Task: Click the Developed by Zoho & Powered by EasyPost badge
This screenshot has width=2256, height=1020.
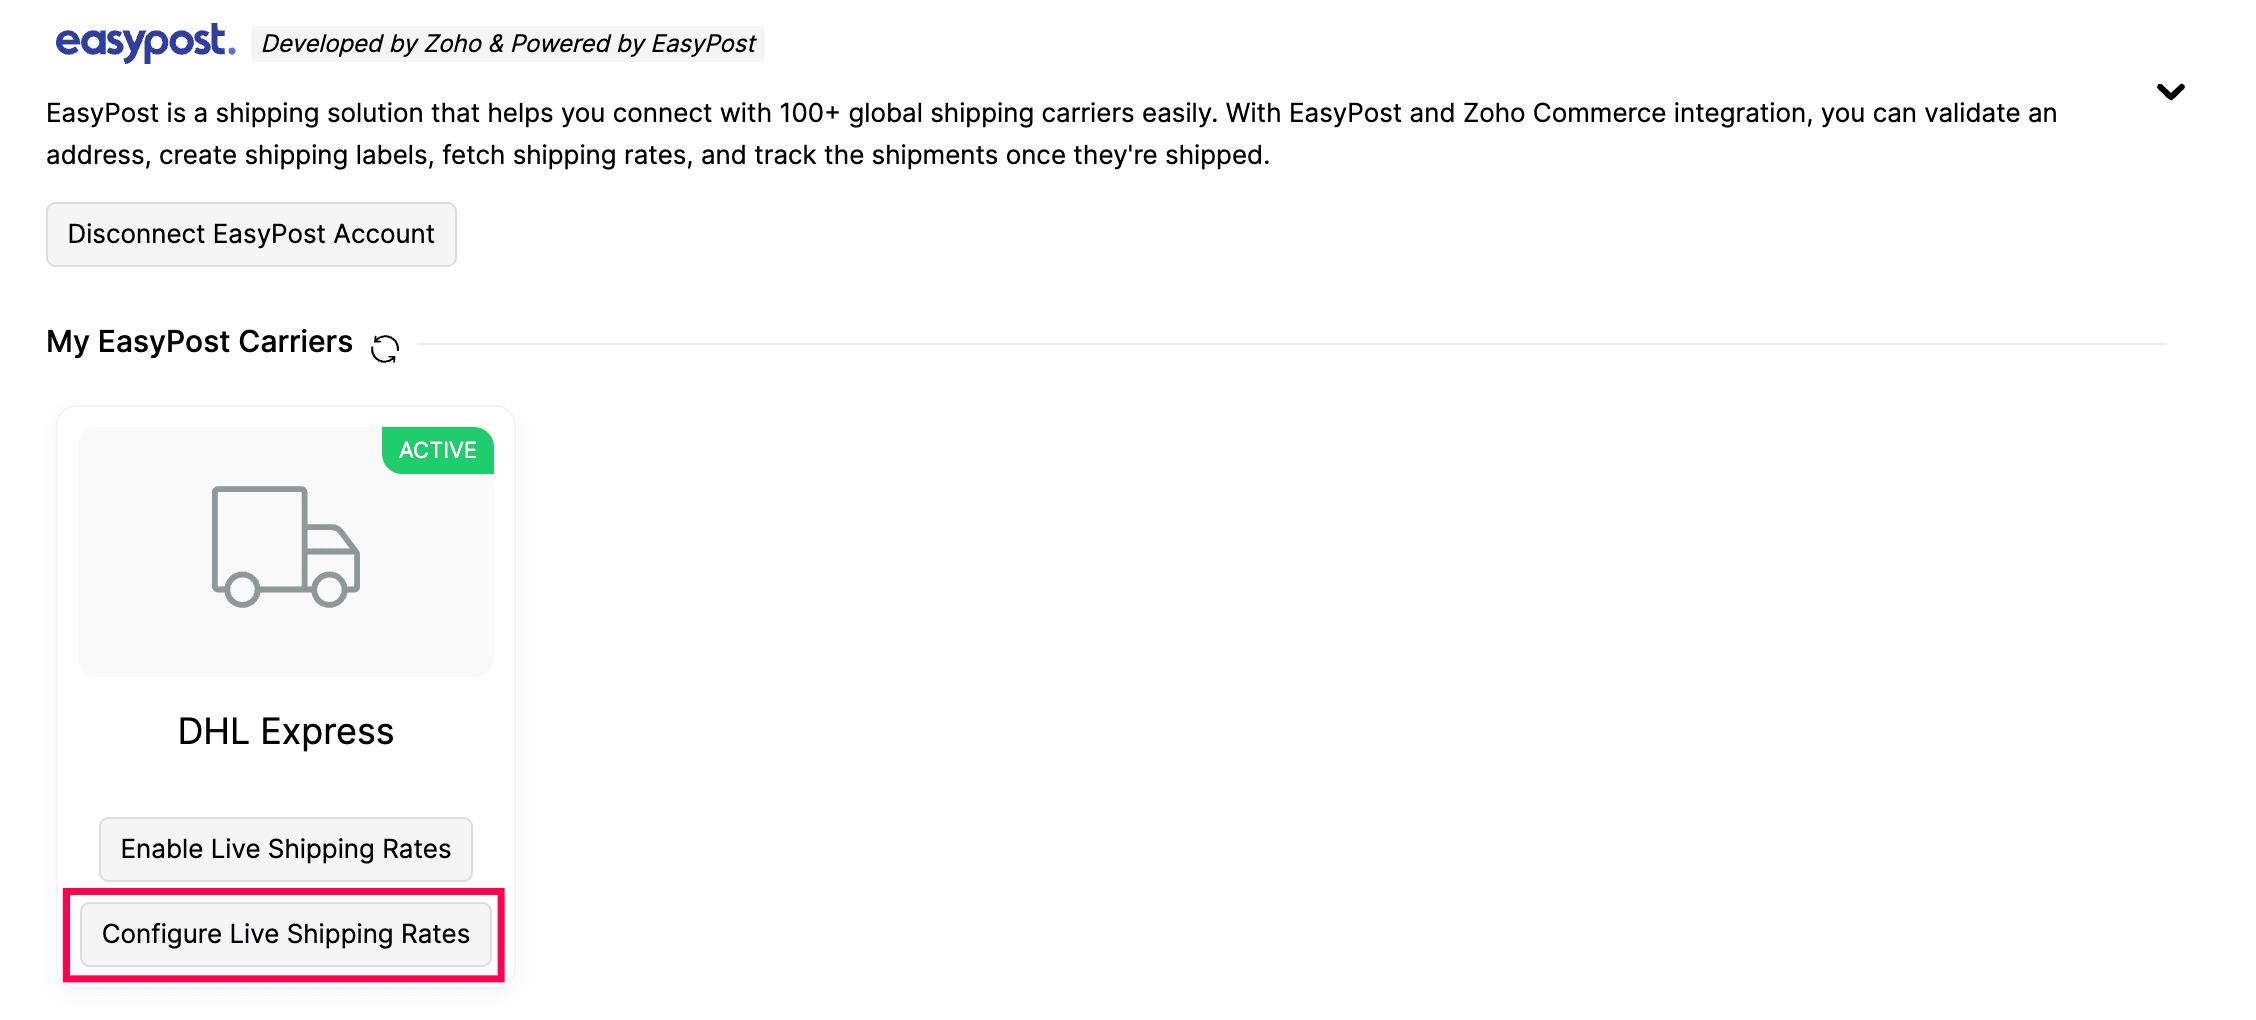Action: coord(508,43)
